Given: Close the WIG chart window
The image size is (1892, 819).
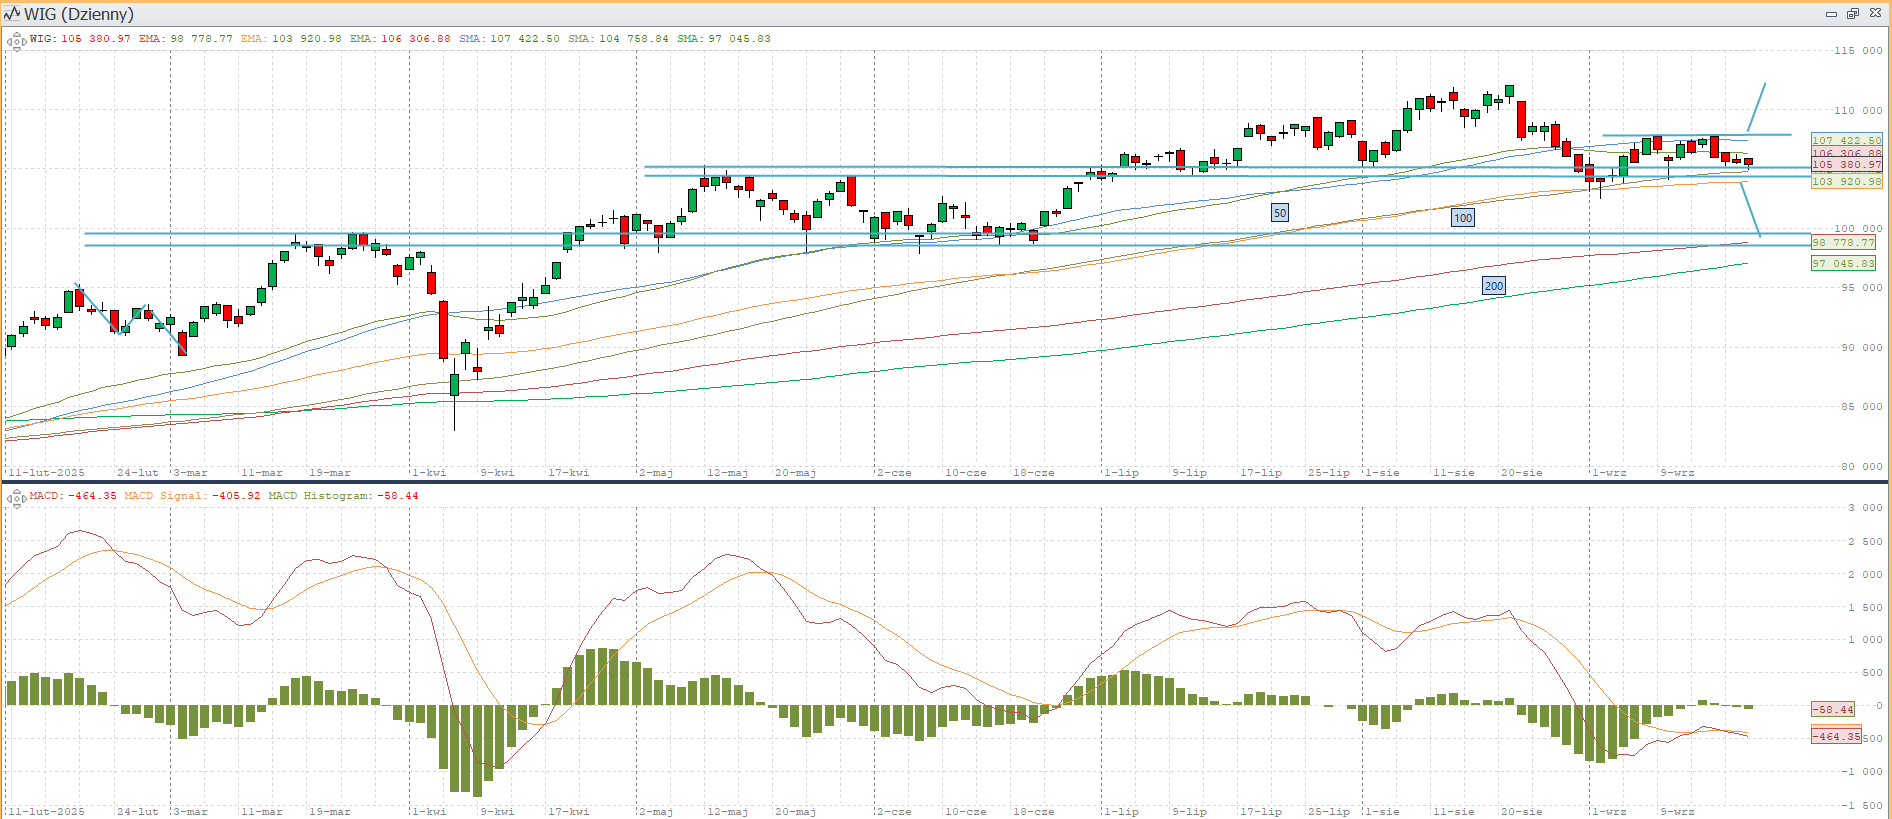Looking at the screenshot, I should pyautogui.click(x=1875, y=14).
